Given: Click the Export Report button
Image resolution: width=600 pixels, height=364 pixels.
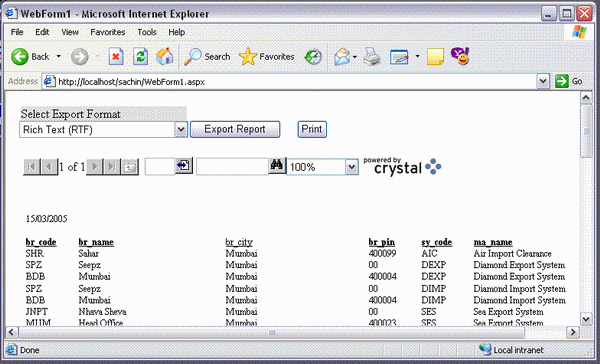Looking at the screenshot, I should (235, 129).
